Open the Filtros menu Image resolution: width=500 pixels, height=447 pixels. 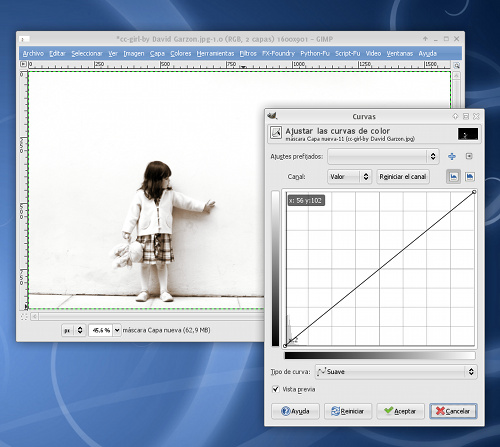pyautogui.click(x=248, y=53)
